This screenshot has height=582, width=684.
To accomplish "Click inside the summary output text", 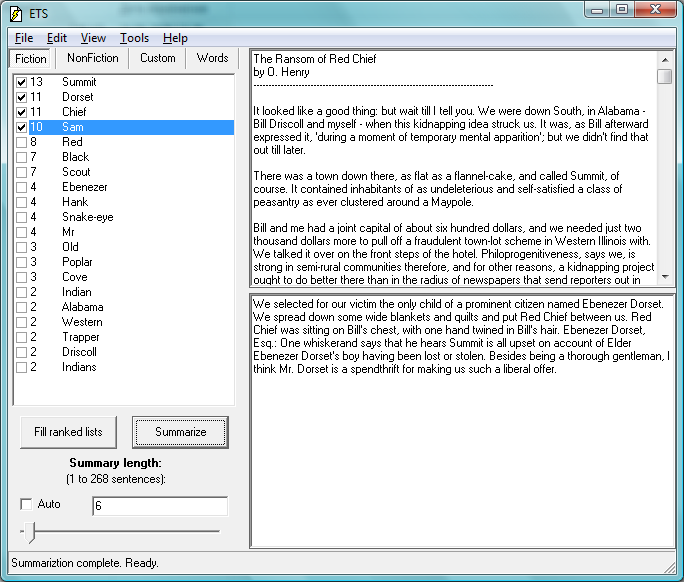I will click(462, 336).
